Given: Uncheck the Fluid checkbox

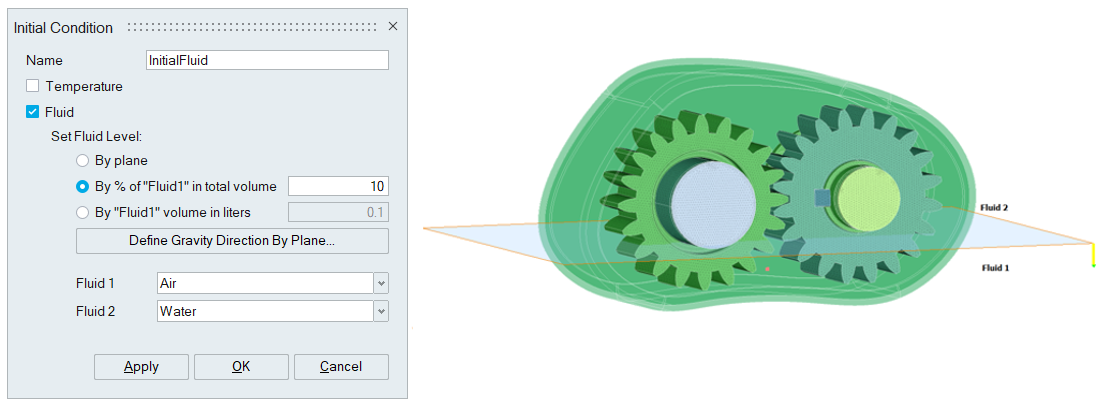Looking at the screenshot, I should click(x=33, y=113).
